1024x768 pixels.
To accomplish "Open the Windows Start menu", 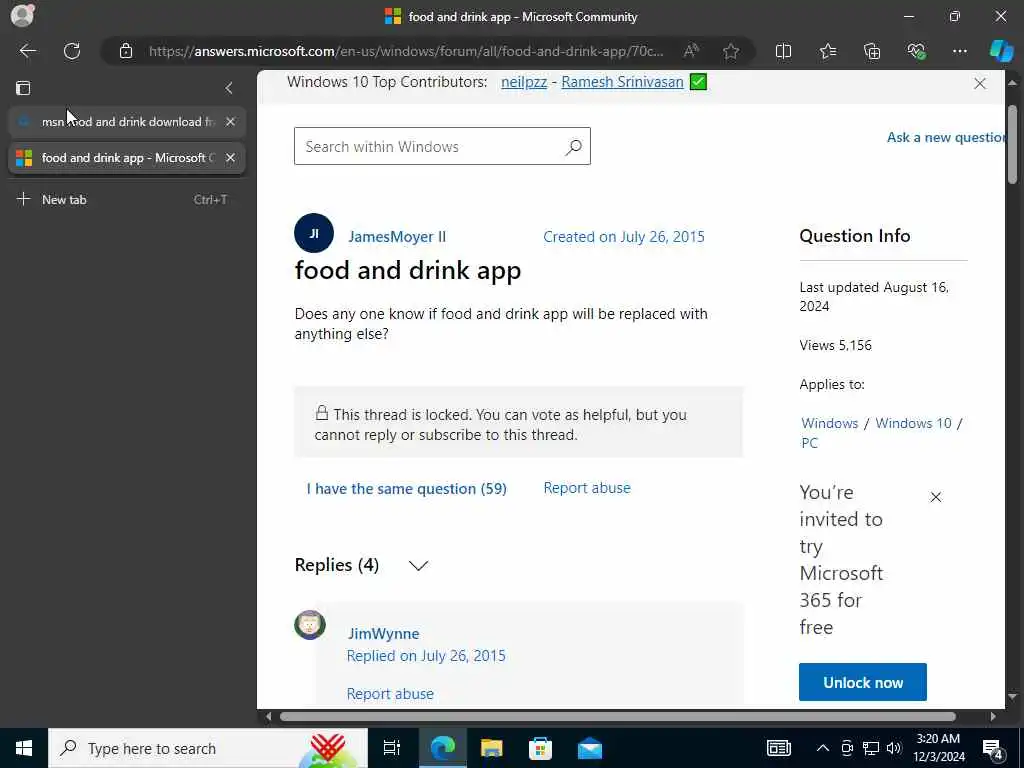I will click(x=24, y=748).
